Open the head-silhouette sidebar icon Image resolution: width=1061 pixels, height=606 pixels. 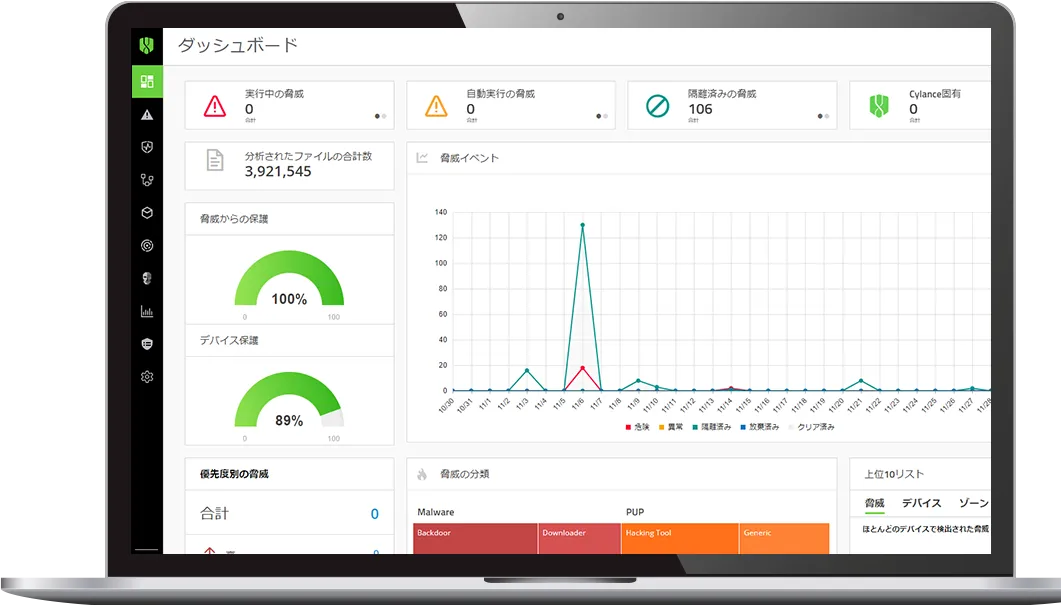[147, 278]
